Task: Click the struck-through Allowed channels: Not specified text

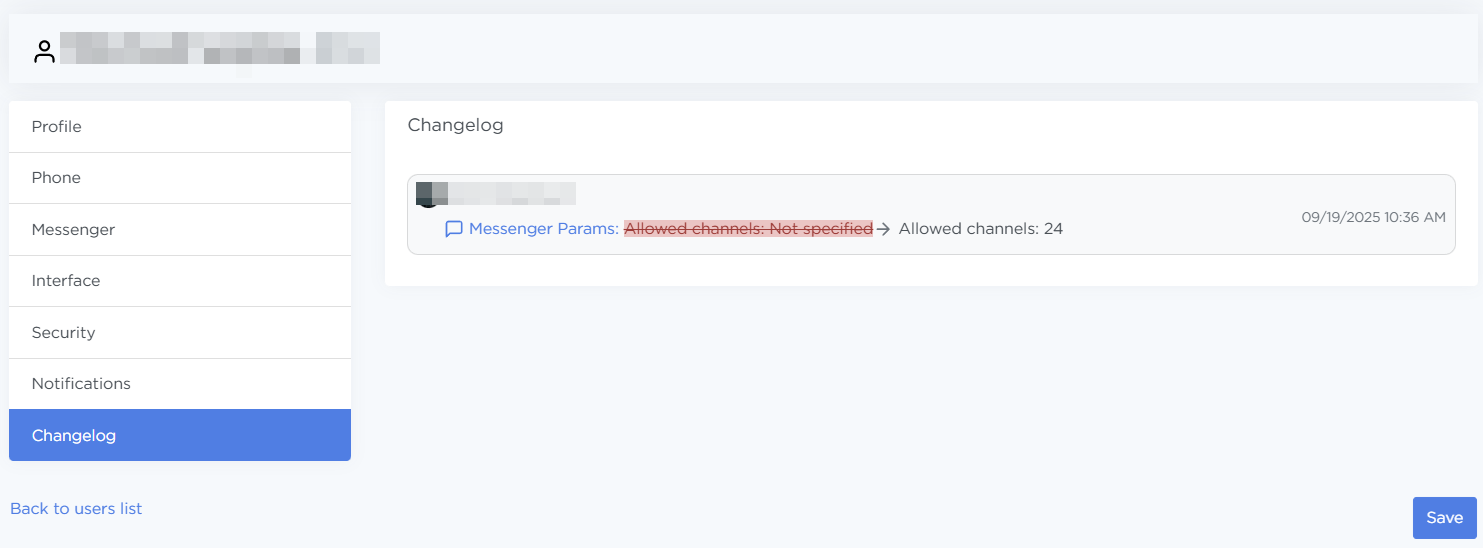Action: (x=748, y=229)
